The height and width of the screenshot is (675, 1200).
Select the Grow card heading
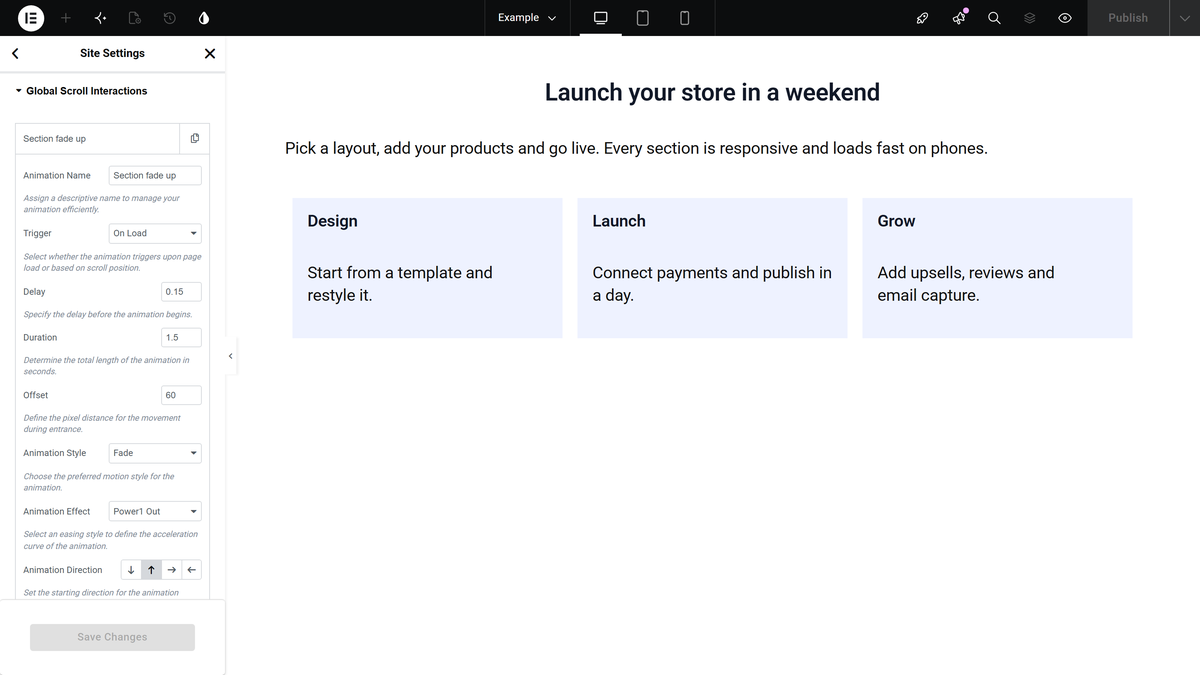click(896, 221)
